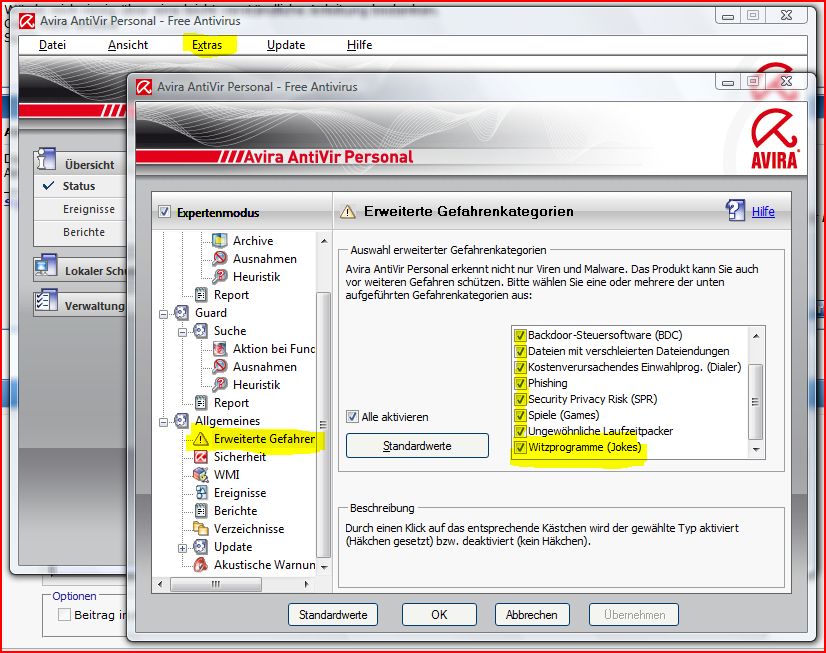The width and height of the screenshot is (826, 653).
Task: Click the category list scroll down arrow
Action: [756, 449]
